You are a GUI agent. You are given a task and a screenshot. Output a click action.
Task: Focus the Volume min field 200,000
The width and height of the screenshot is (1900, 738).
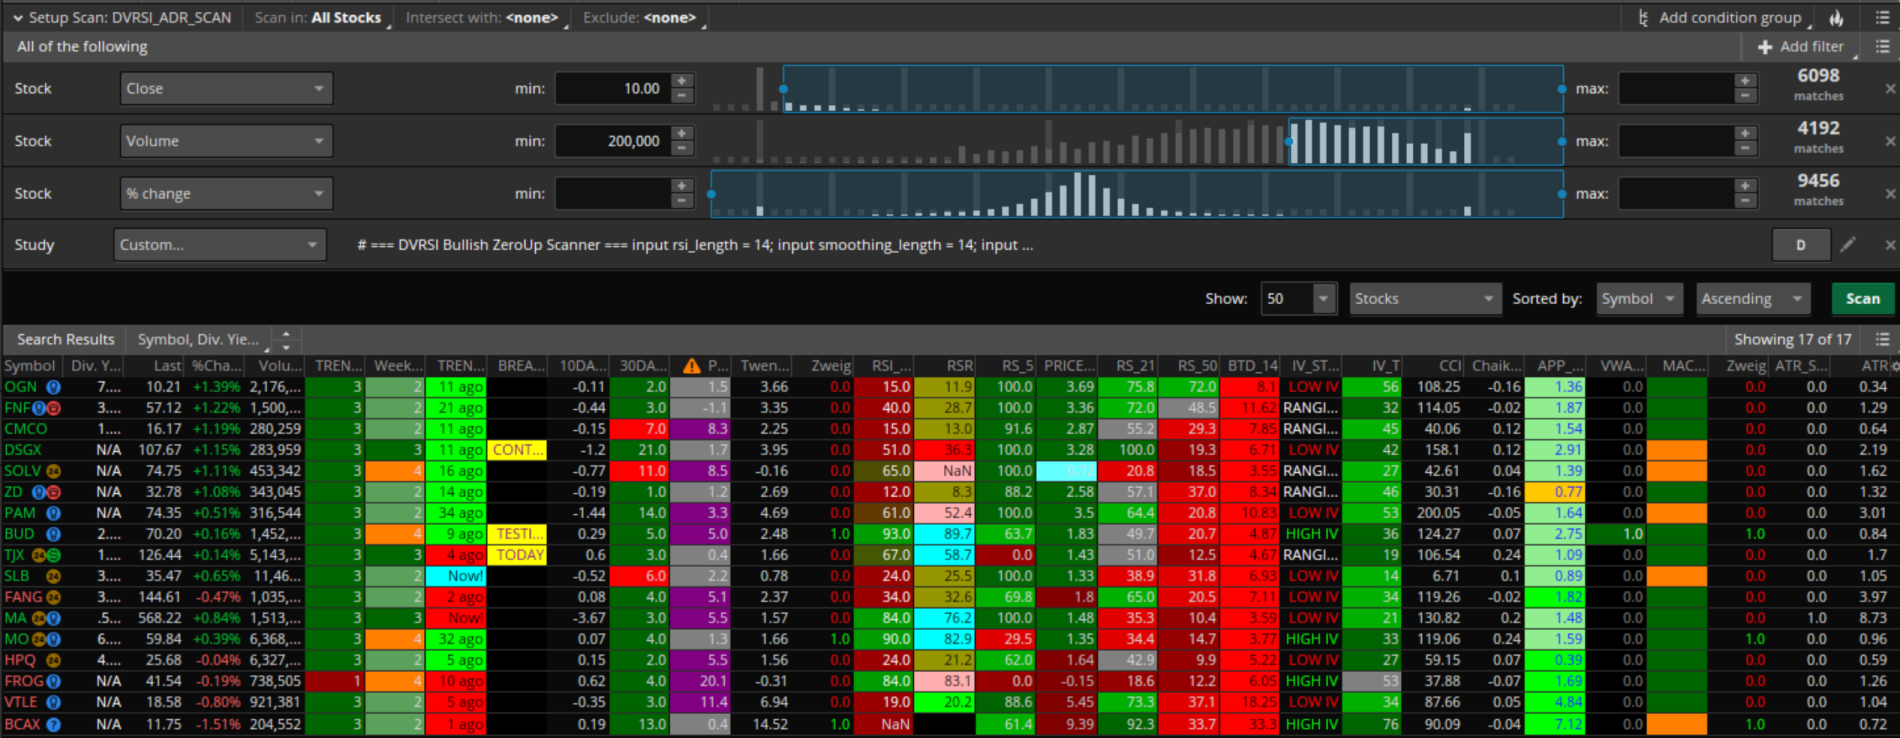(613, 141)
